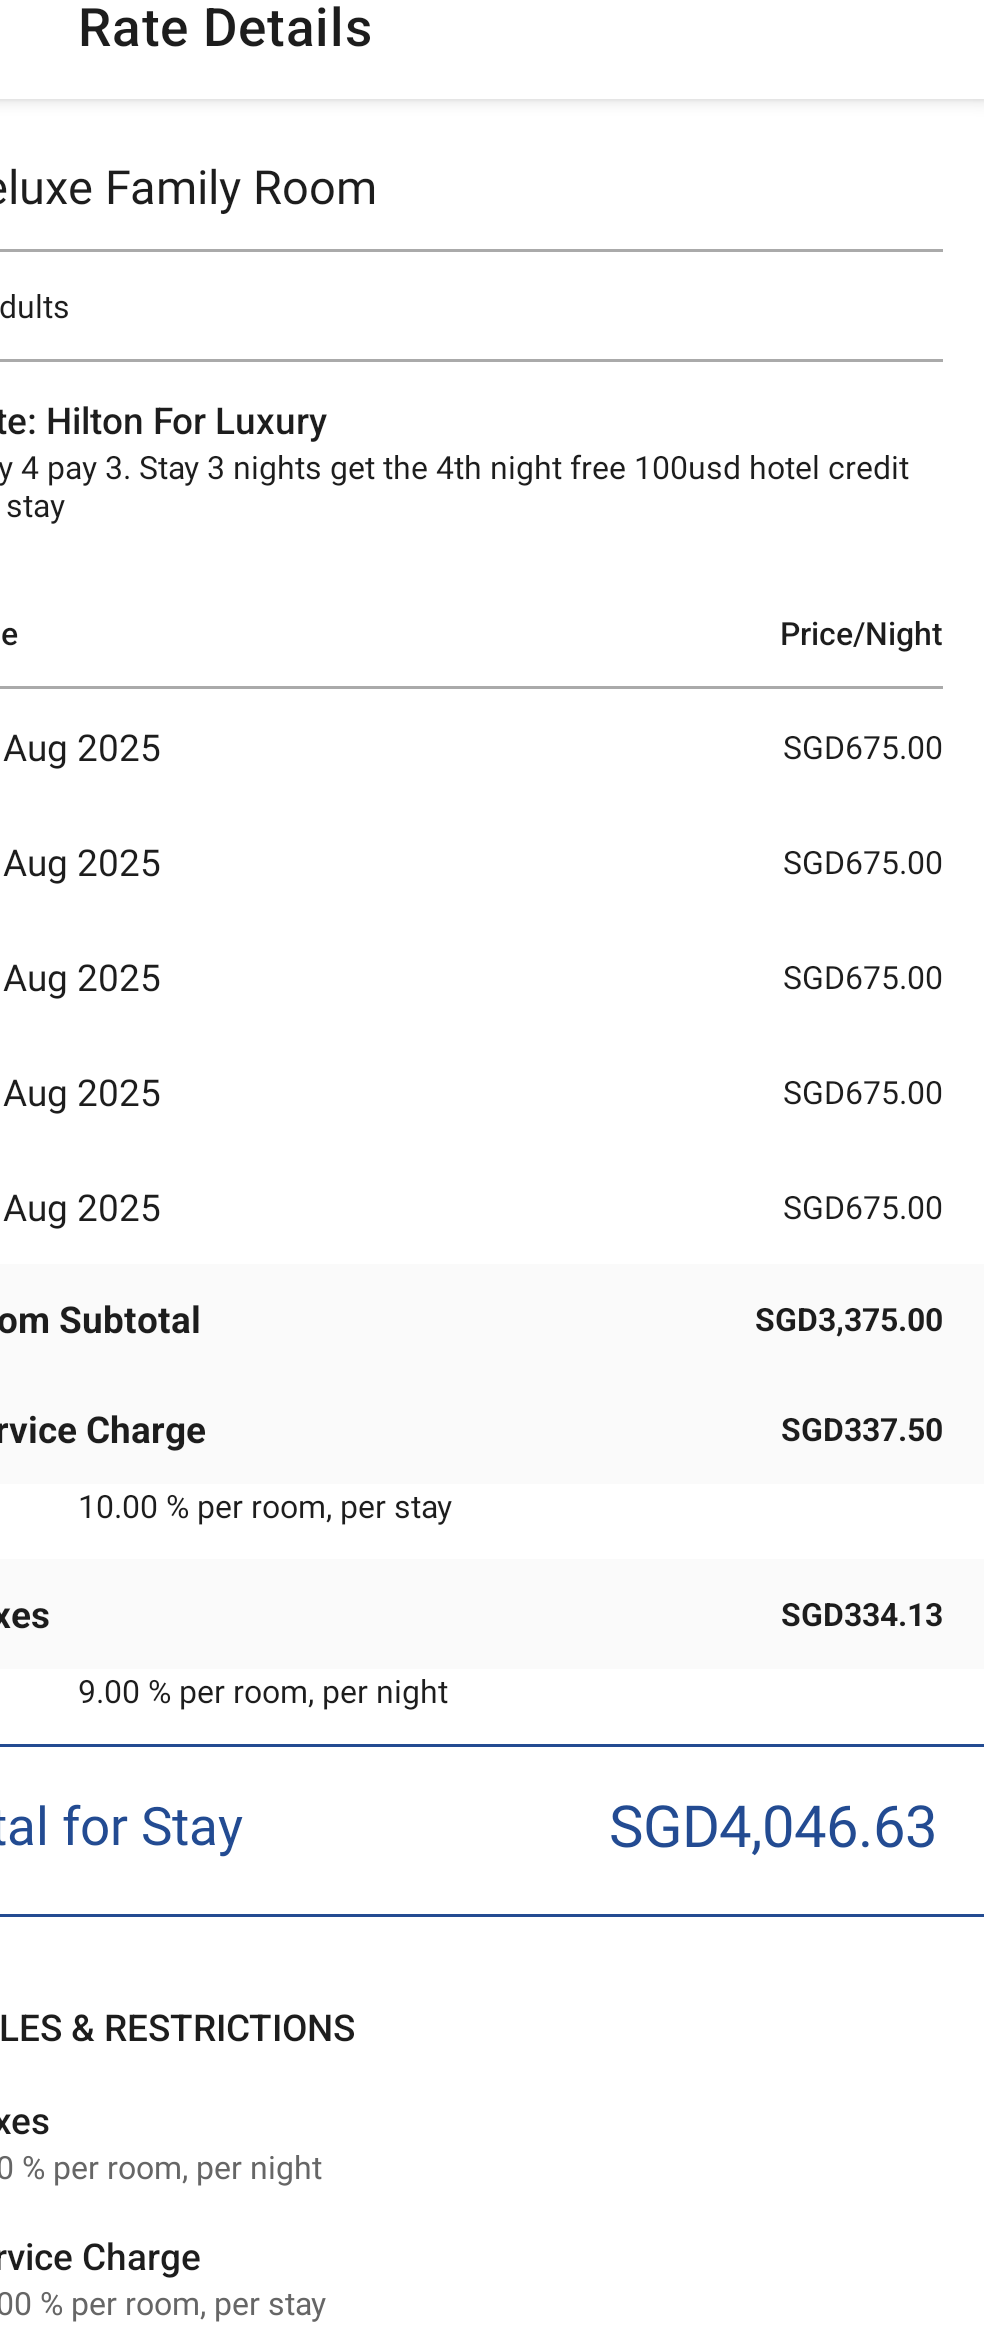Click the first Aug 2025 SGD675.00 price
984x2343 pixels.
point(862,748)
